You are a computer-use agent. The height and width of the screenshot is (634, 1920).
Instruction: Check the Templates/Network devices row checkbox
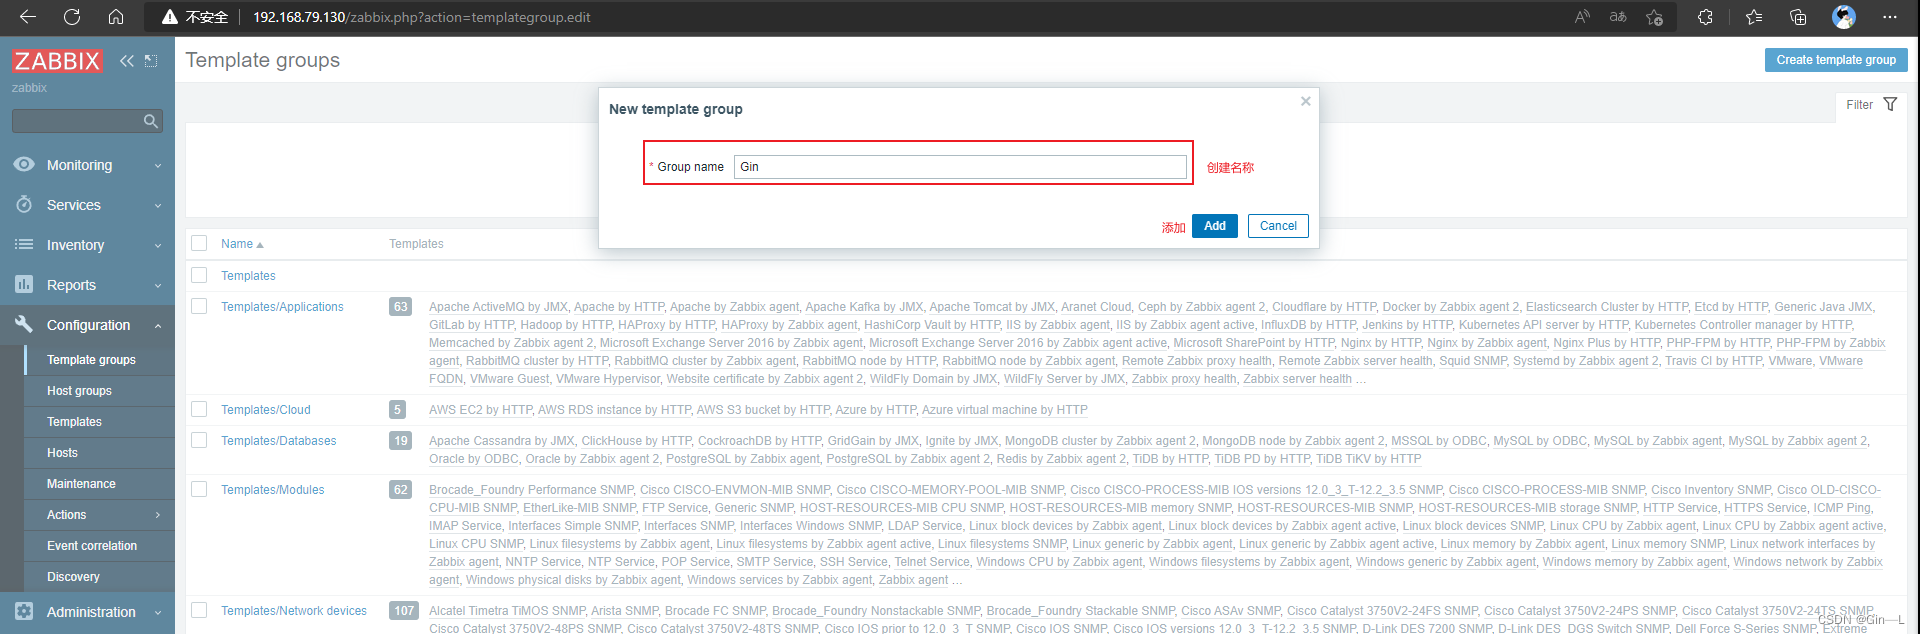(199, 610)
